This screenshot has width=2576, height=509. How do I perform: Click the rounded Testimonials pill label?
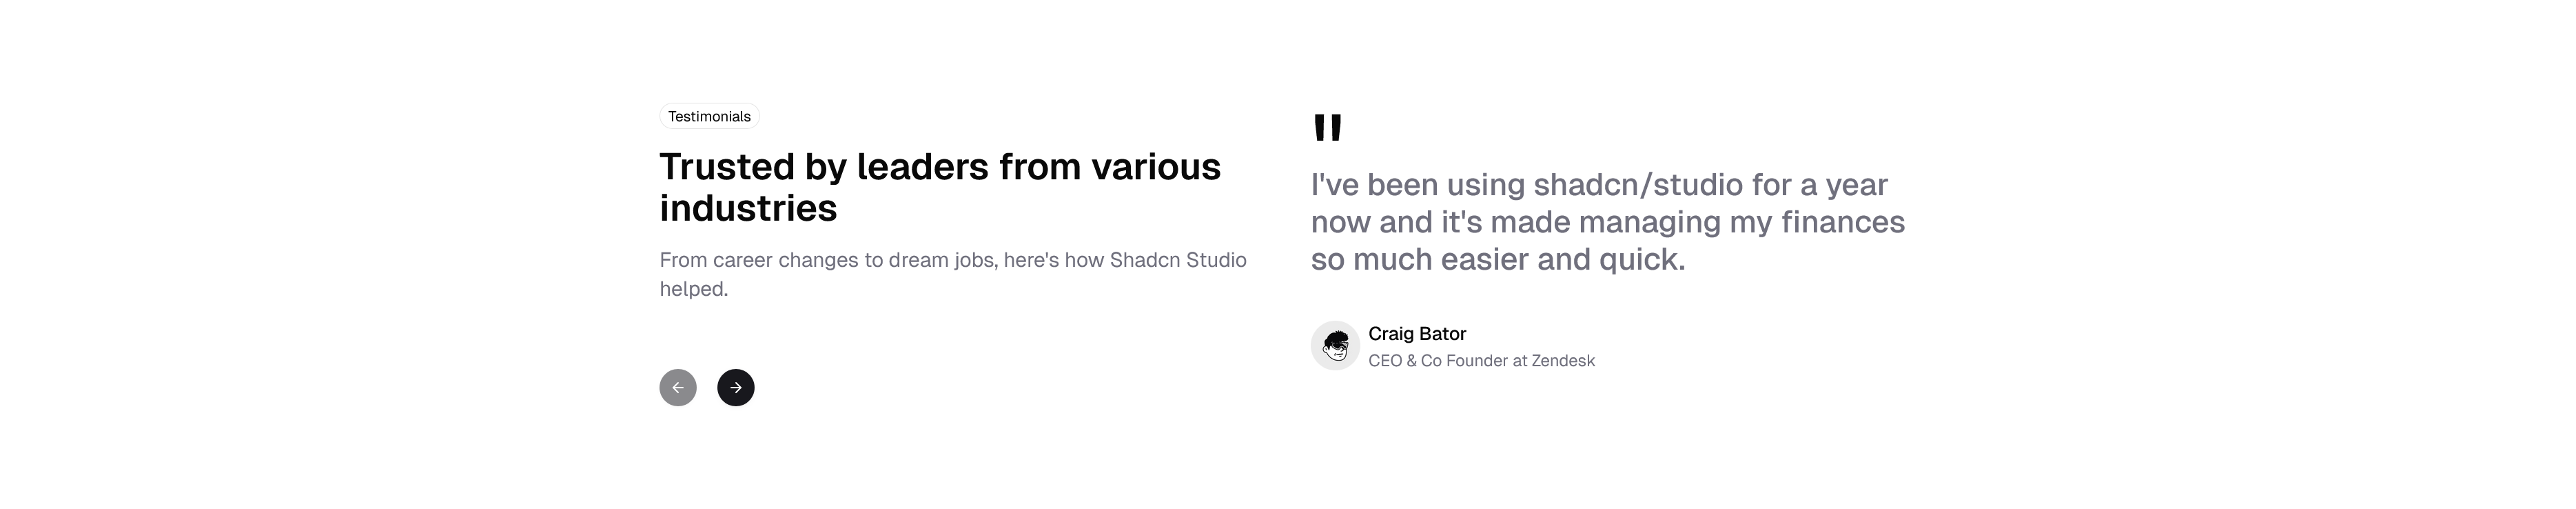709,116
